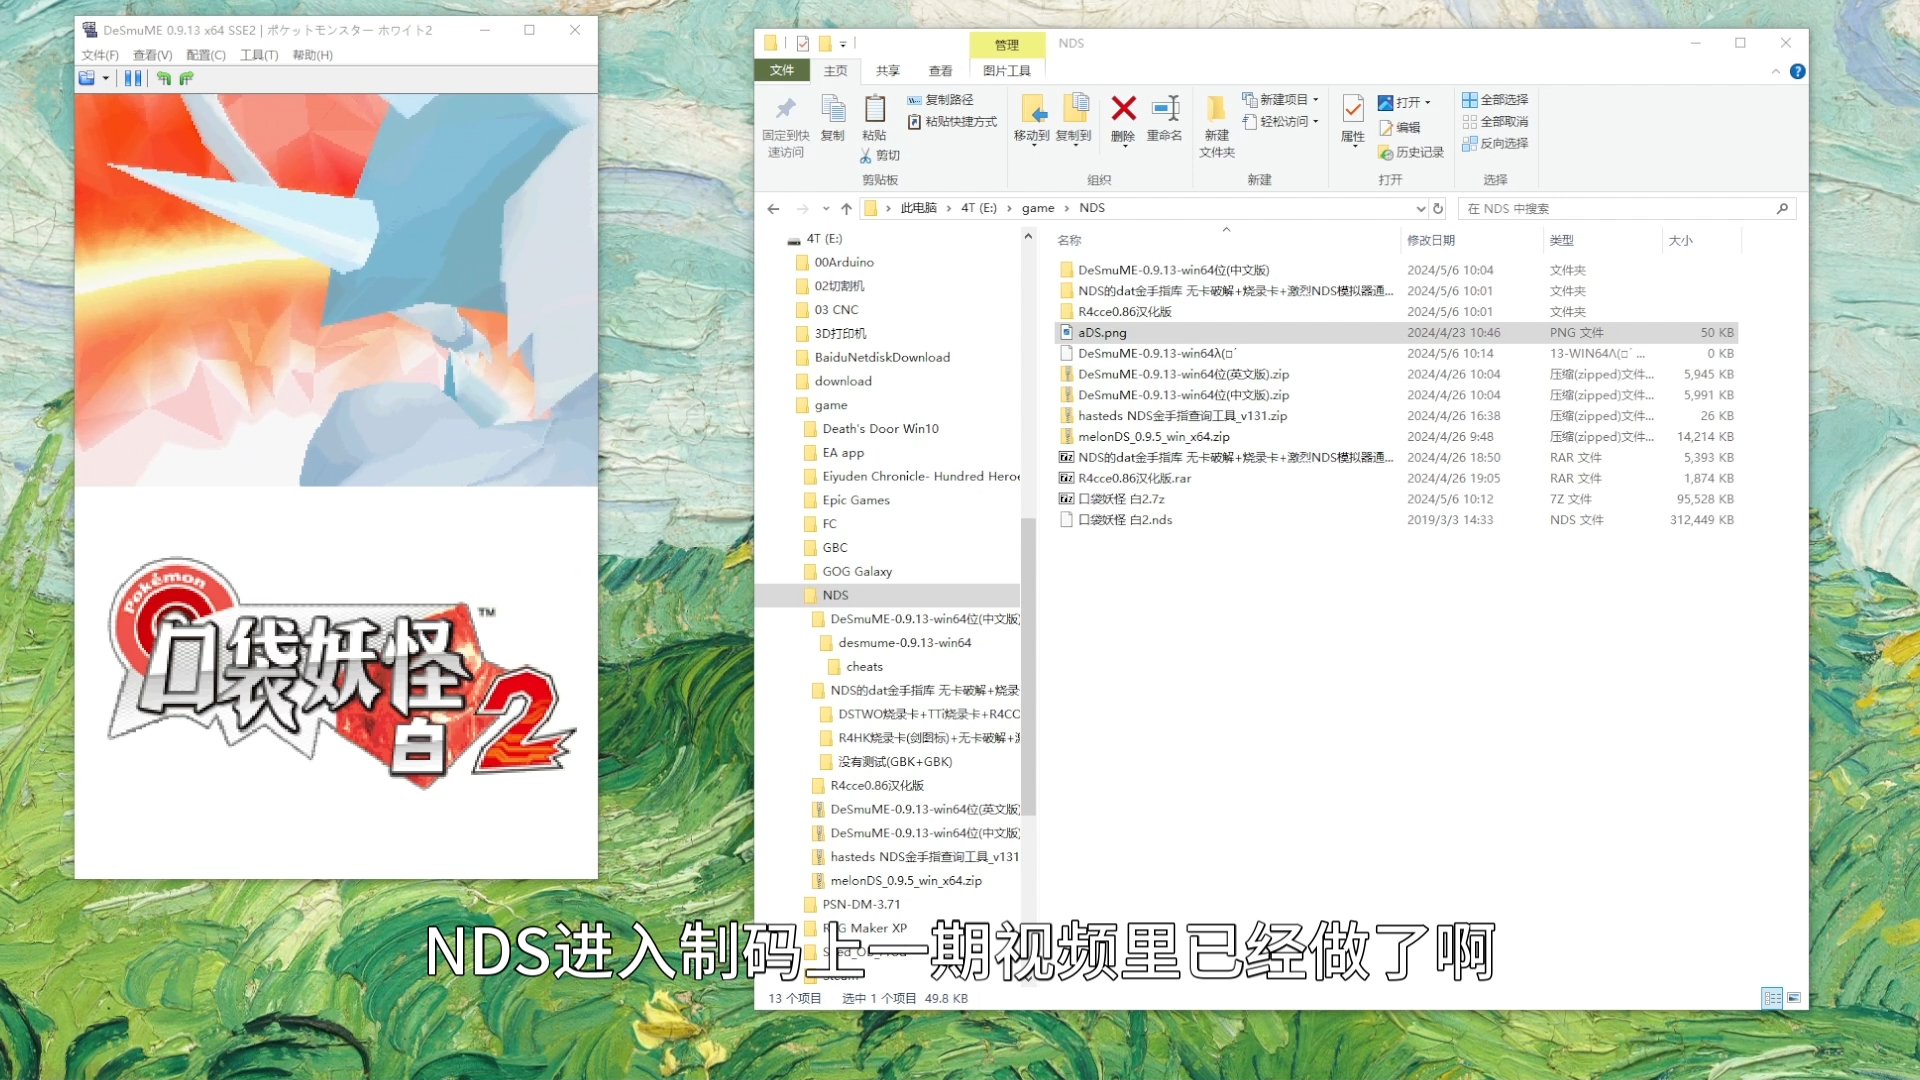This screenshot has width=1920, height=1080.
Task: Click 新建文件夹 new folder icon
Action: (x=1216, y=109)
